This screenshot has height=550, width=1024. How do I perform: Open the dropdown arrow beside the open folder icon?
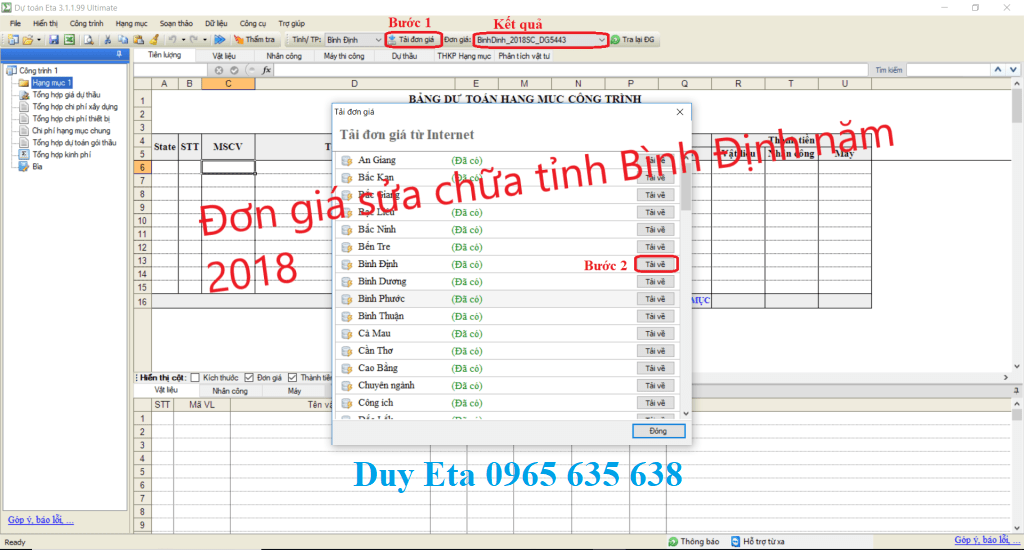tap(39, 40)
